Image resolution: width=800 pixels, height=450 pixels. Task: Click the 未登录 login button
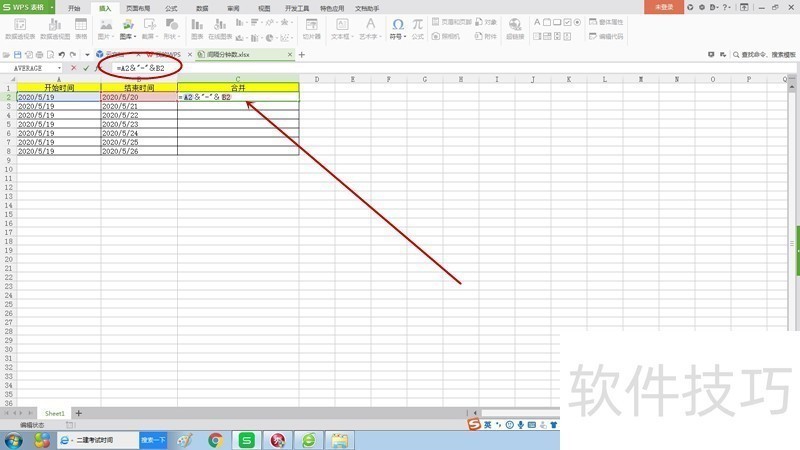tap(663, 6)
